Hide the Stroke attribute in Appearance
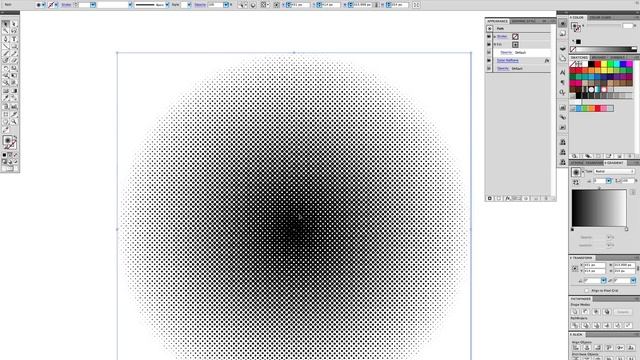Screen dimensions: 640x360 [x=489, y=36]
